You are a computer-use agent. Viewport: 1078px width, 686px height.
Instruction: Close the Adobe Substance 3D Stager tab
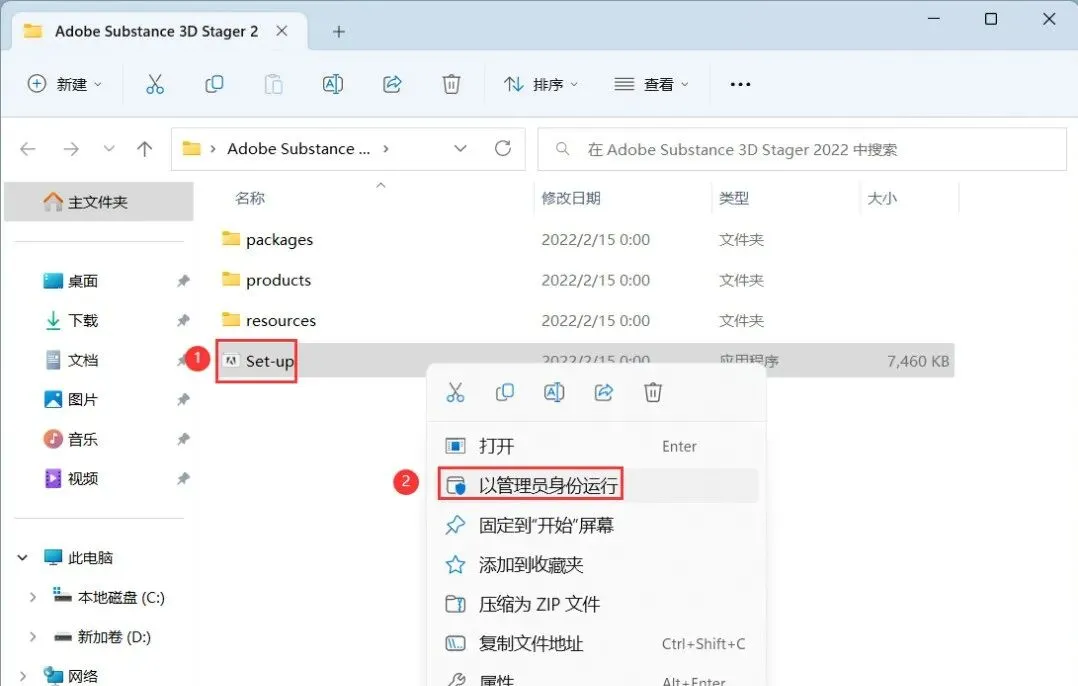point(282,31)
